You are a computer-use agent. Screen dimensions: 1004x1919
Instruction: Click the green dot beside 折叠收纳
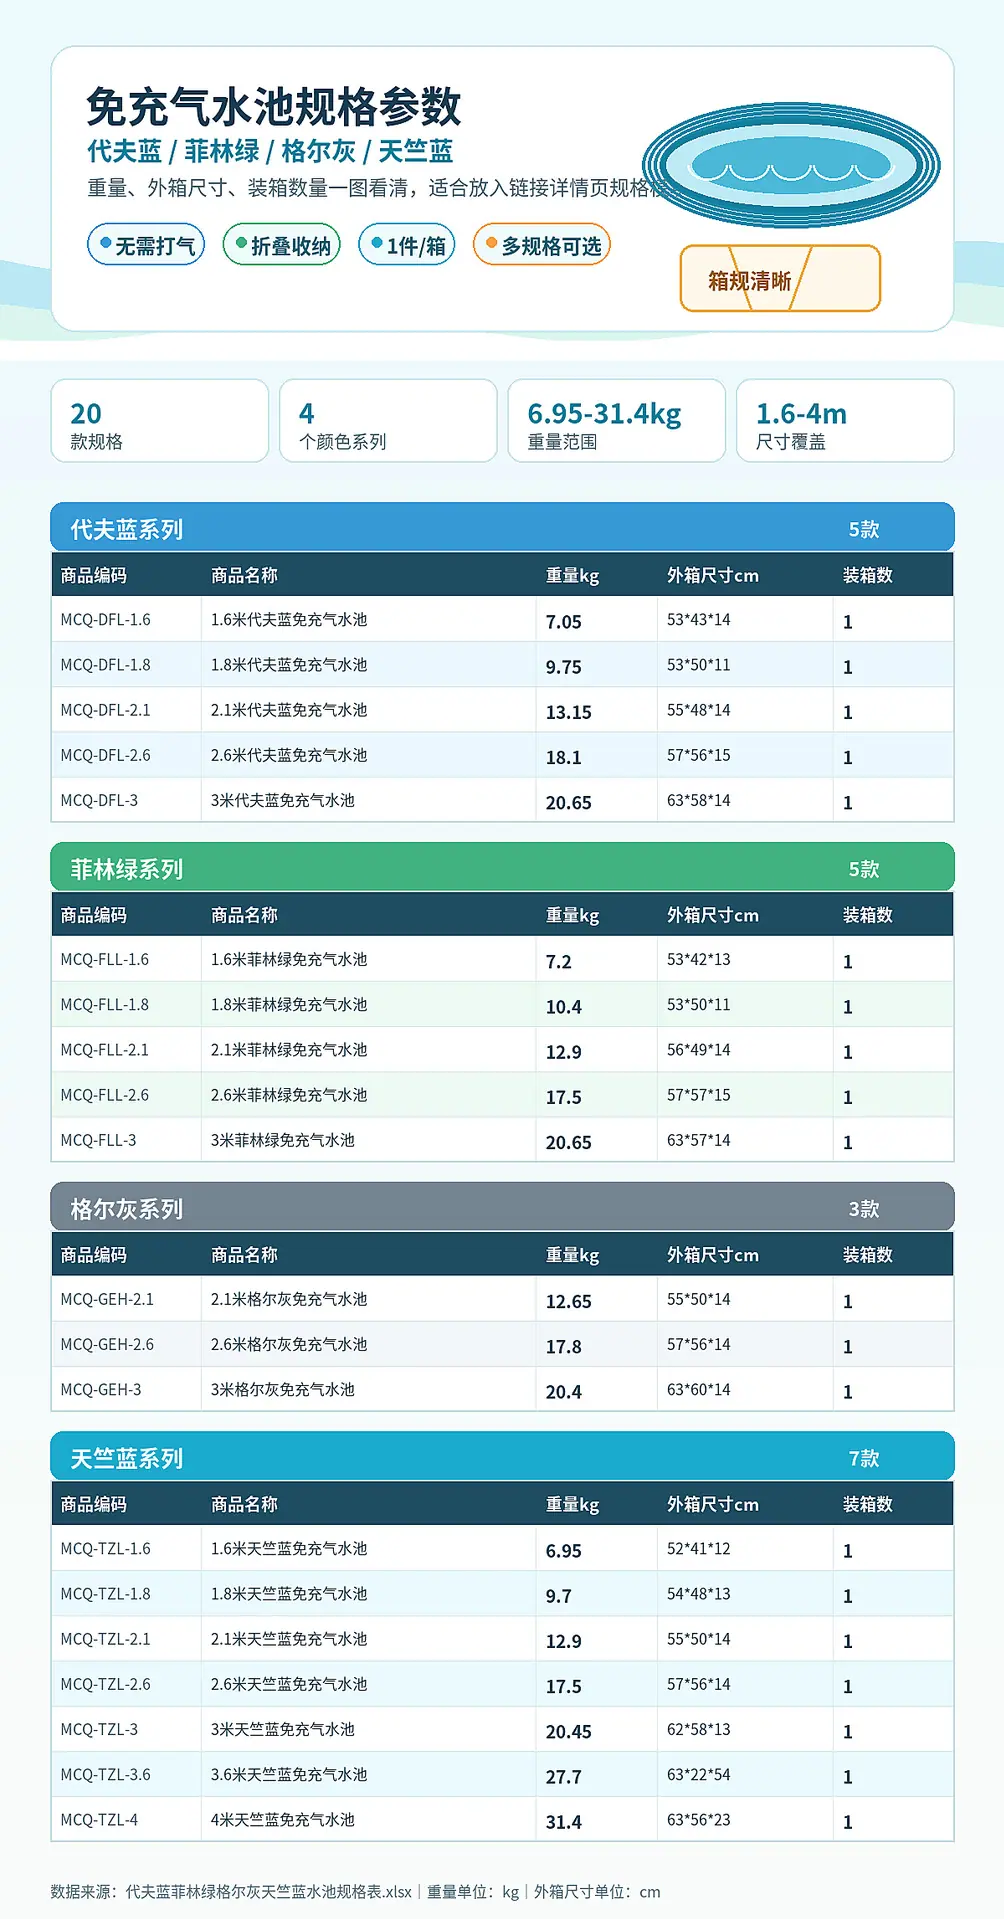pyautogui.click(x=241, y=243)
